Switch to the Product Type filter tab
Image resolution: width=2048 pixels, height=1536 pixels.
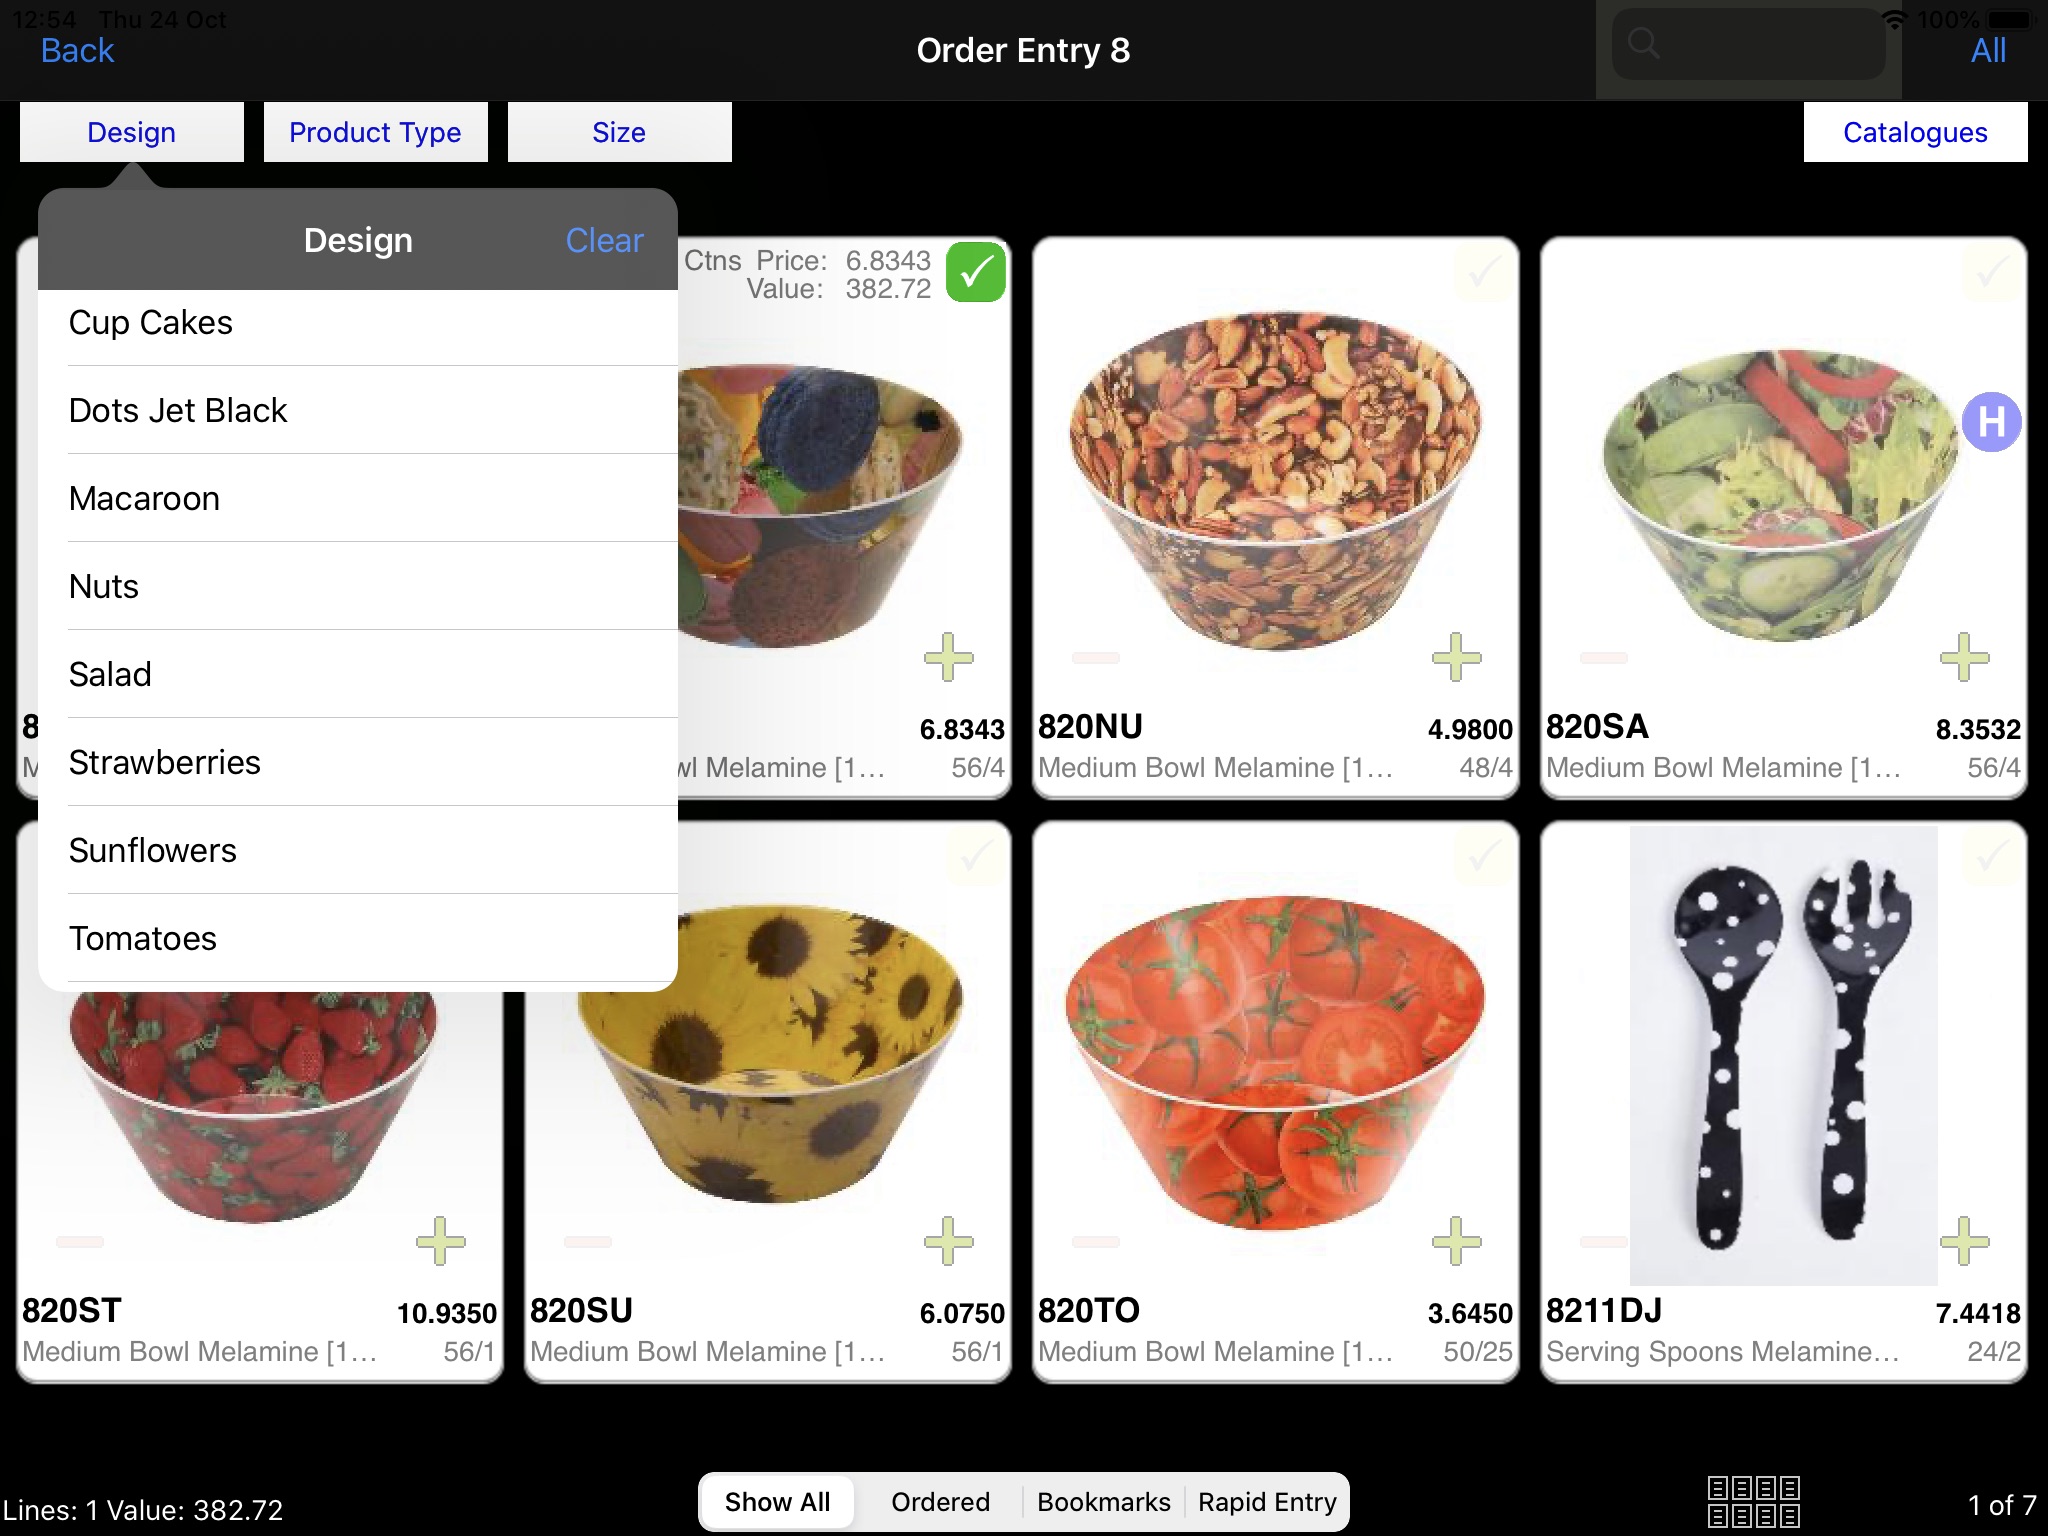click(x=374, y=132)
